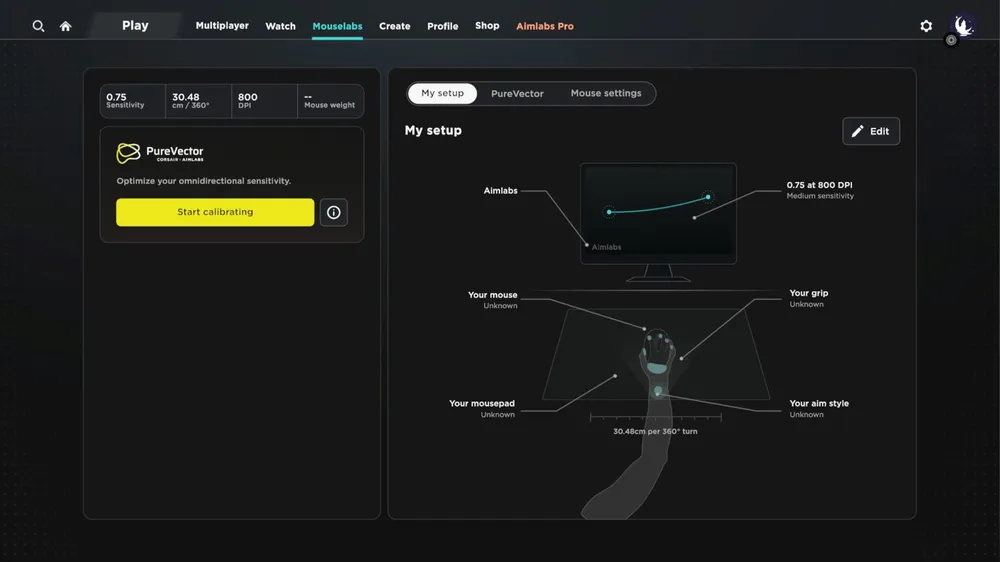Screen dimensions: 1000x562
Task: Click the 30.48cm per 360° turn text
Action: tap(655, 431)
